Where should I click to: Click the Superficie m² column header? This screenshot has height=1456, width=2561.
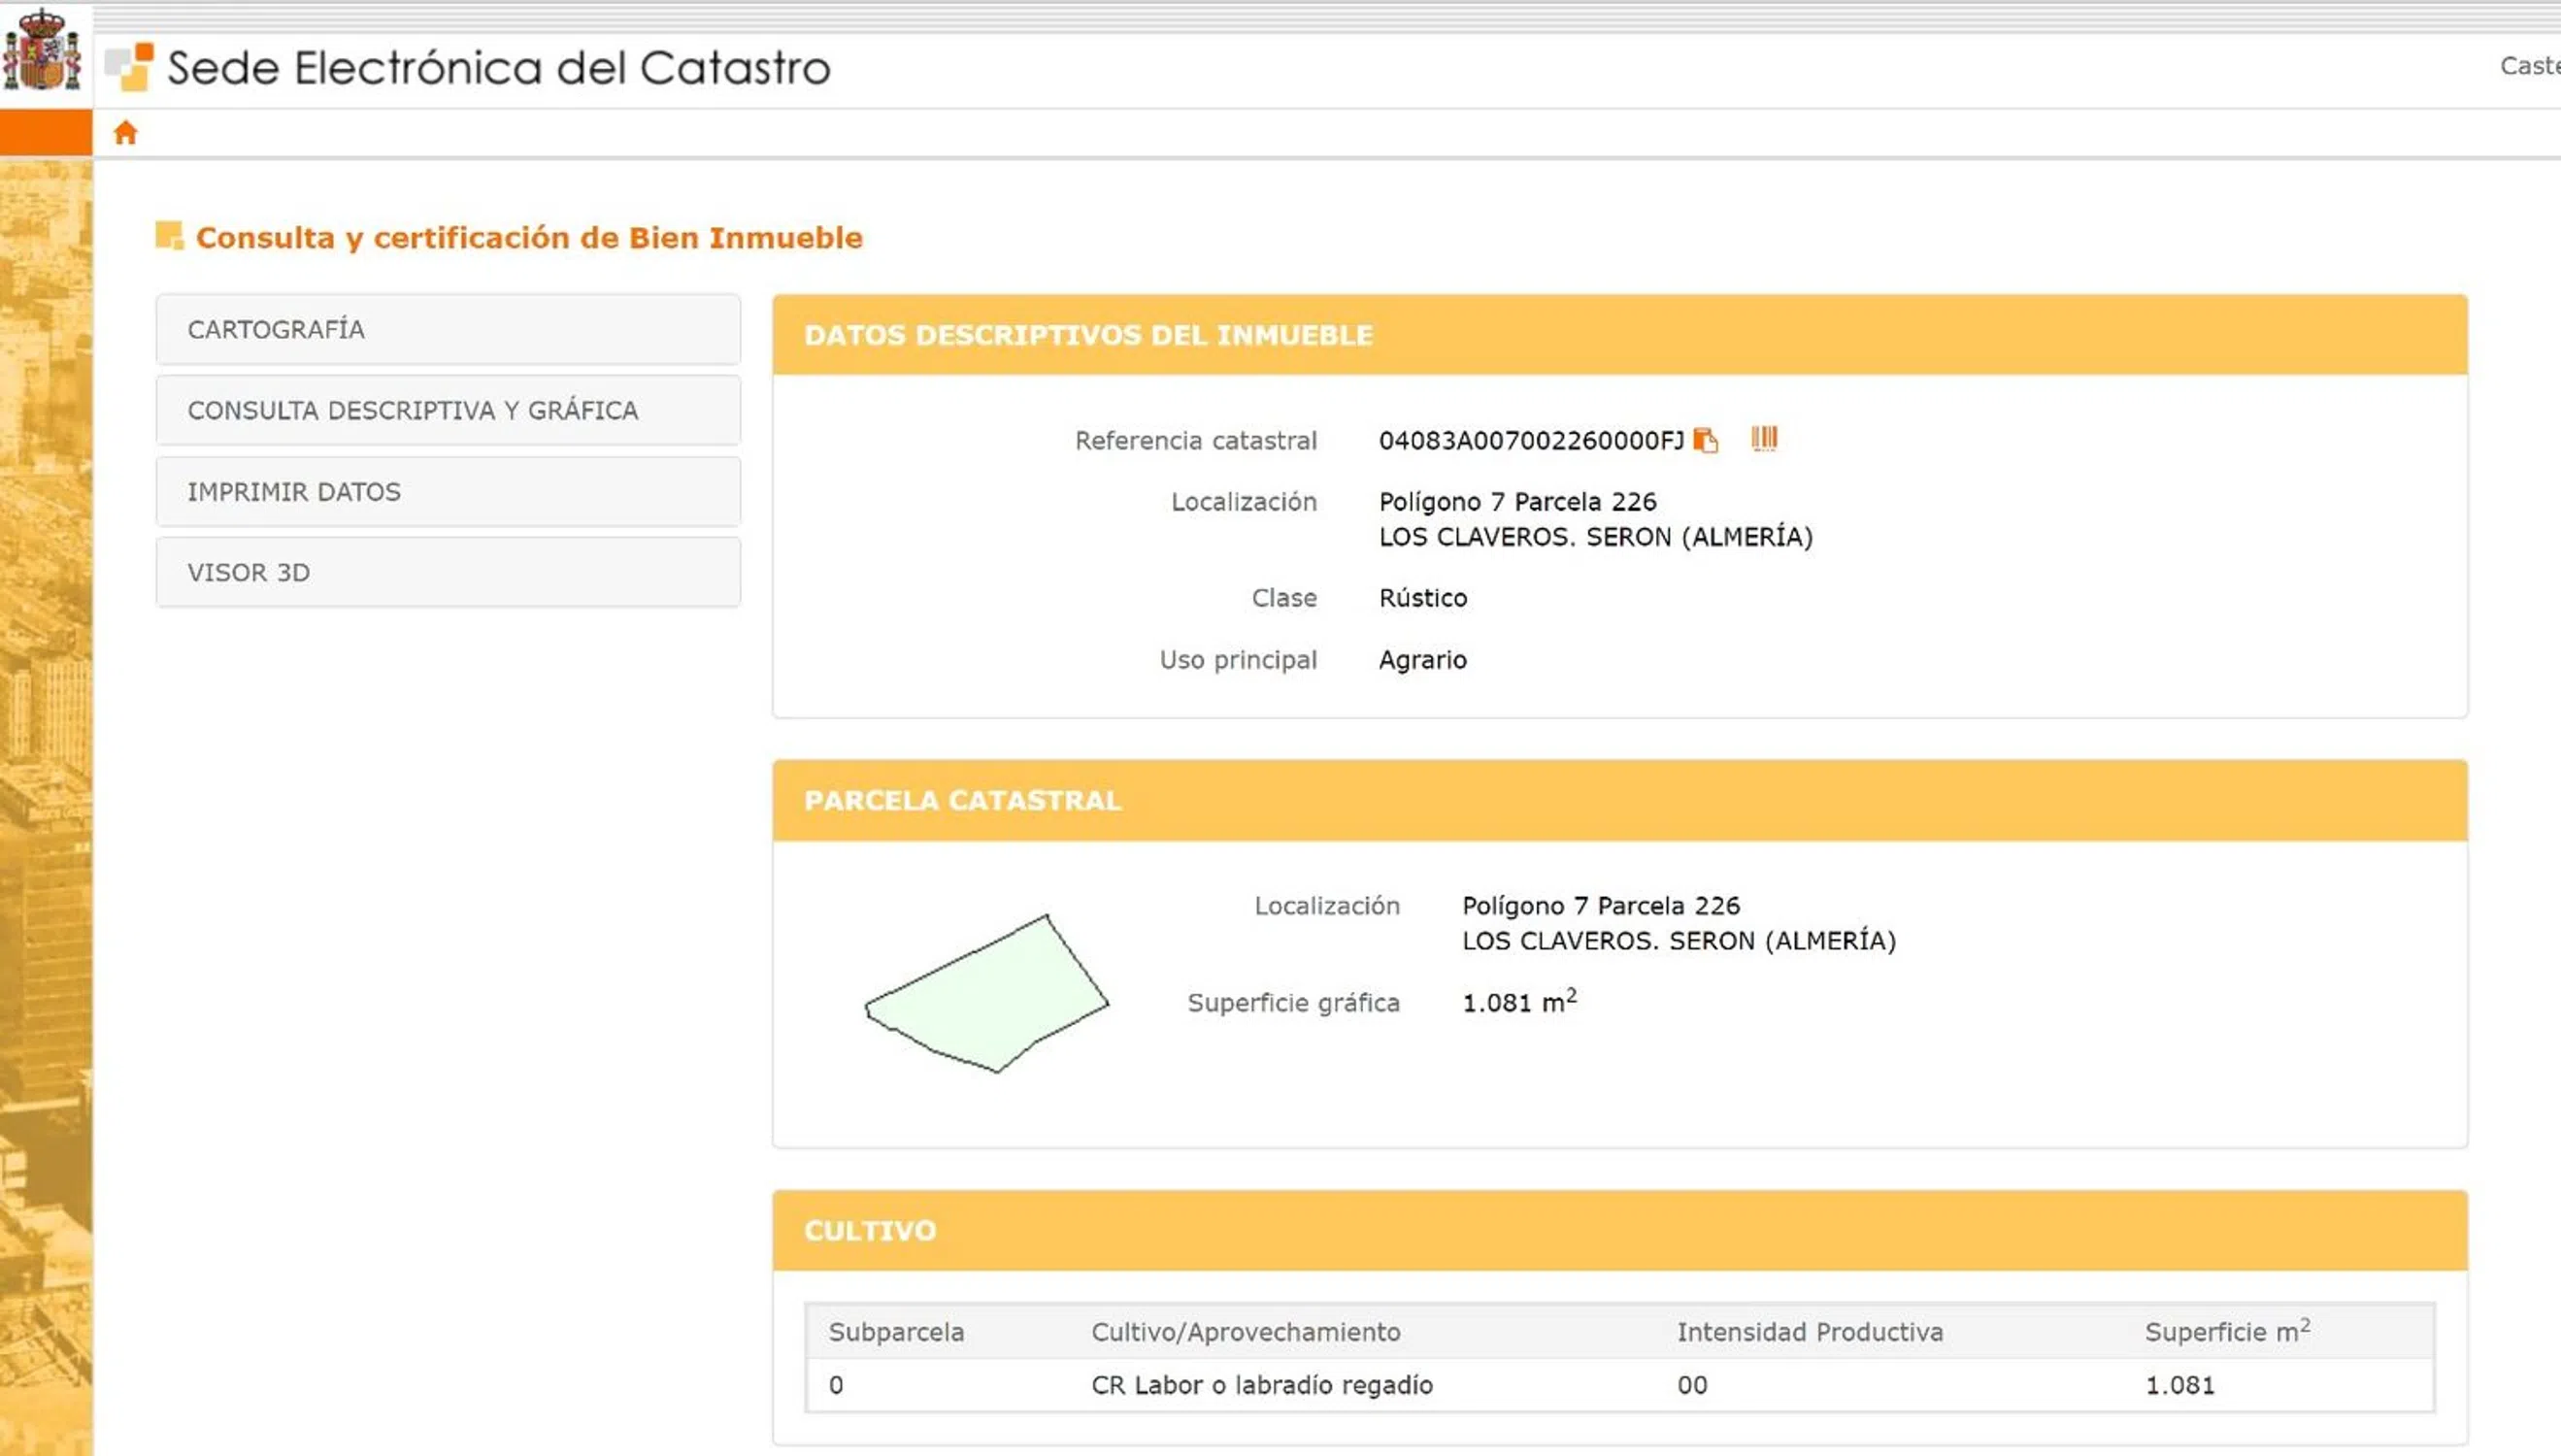point(2226,1332)
